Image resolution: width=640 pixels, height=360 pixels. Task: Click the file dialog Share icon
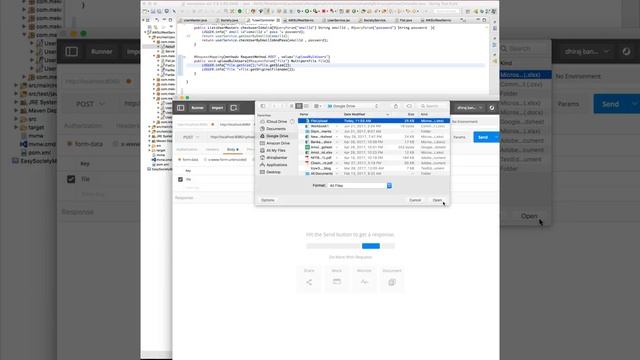click(x=396, y=106)
